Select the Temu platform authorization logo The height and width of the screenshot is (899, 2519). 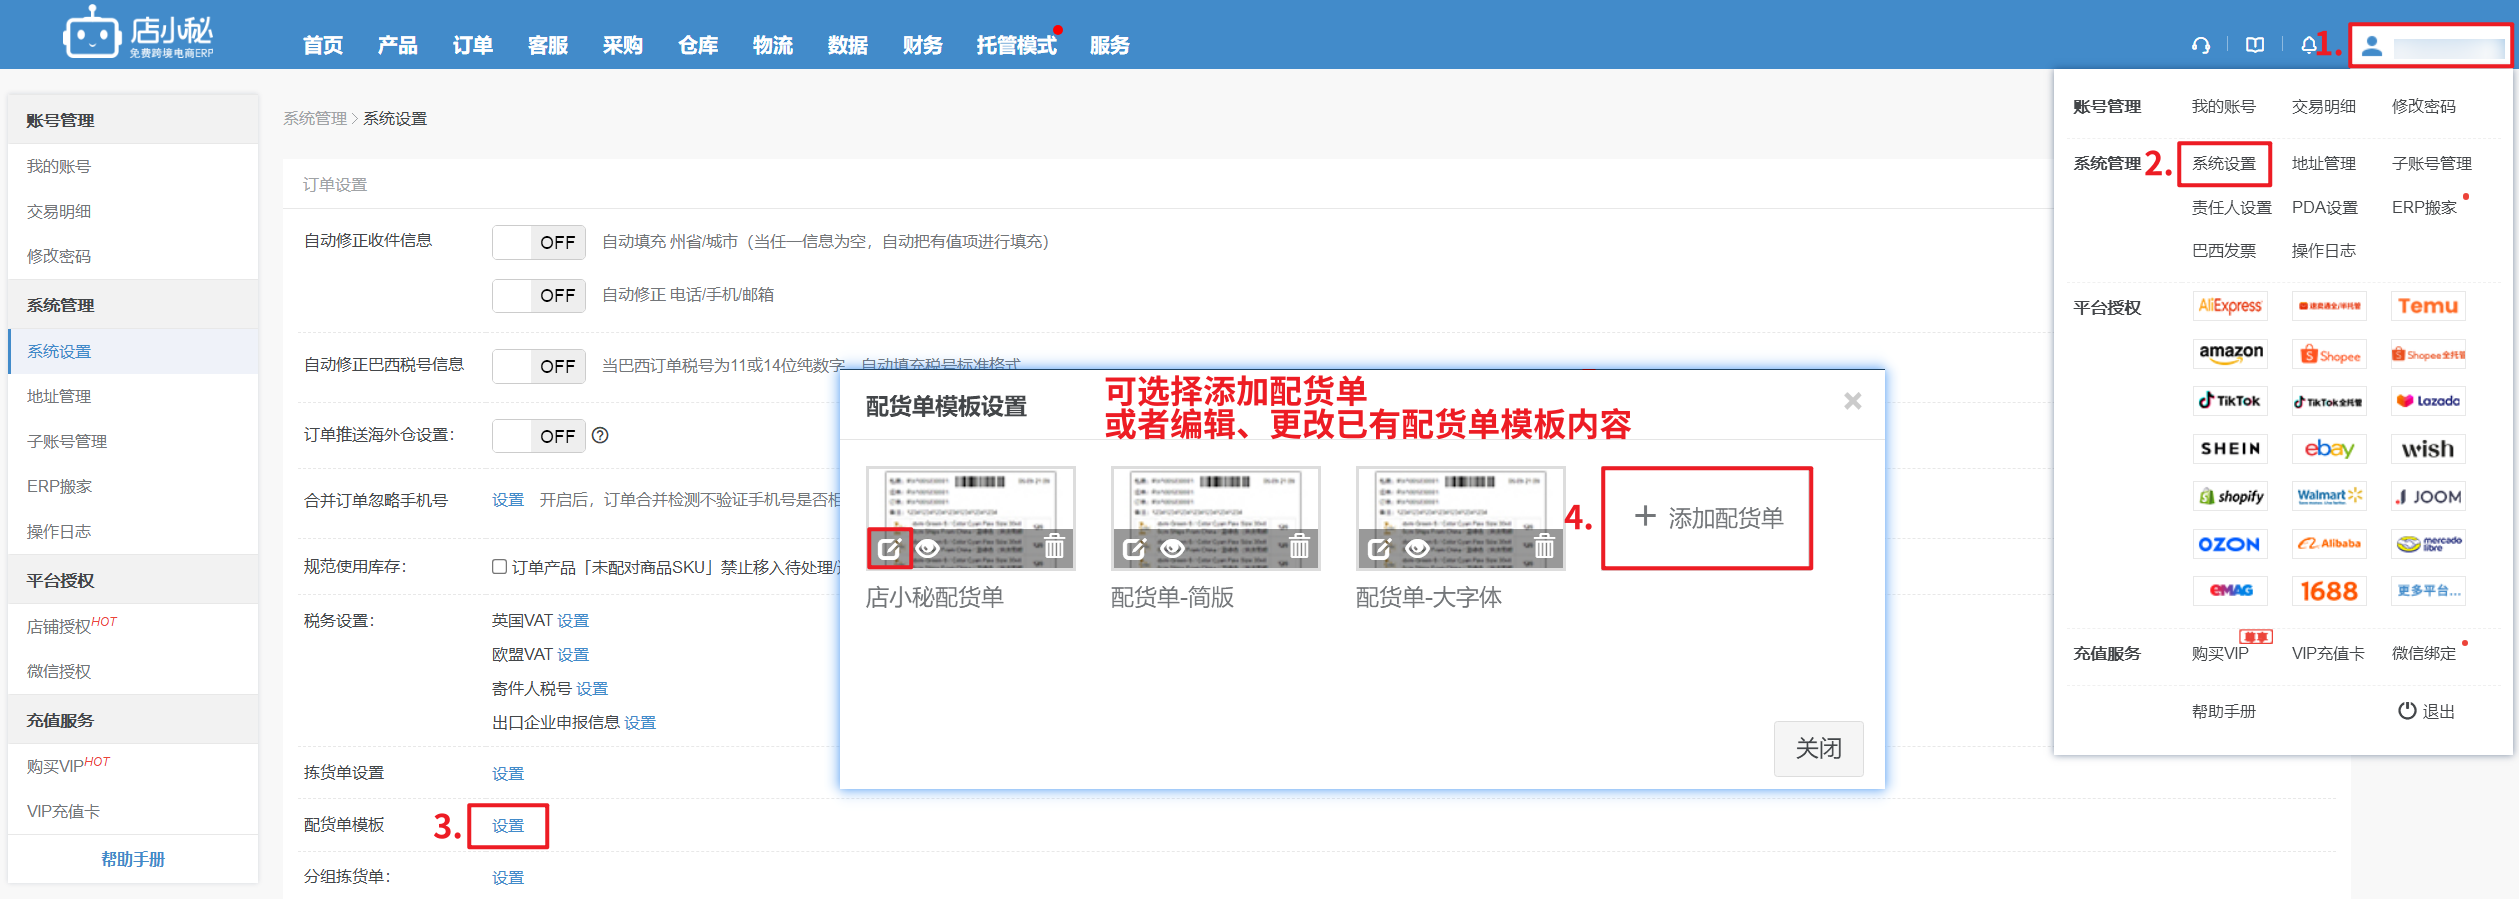coord(2428,306)
